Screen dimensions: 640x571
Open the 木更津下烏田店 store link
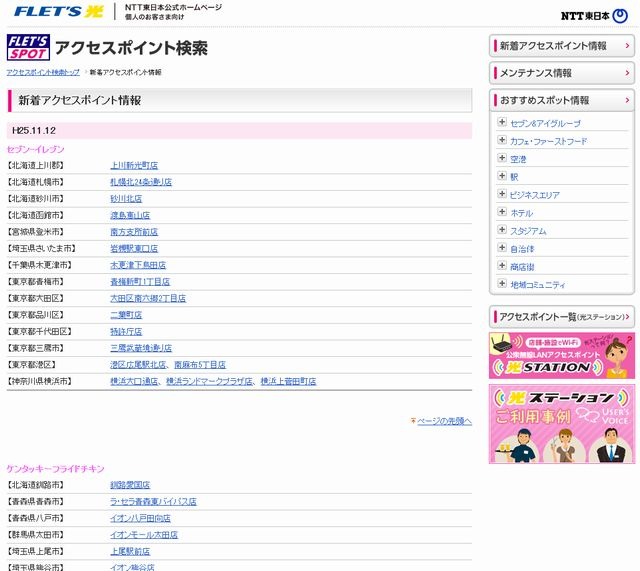pyautogui.click(x=138, y=265)
